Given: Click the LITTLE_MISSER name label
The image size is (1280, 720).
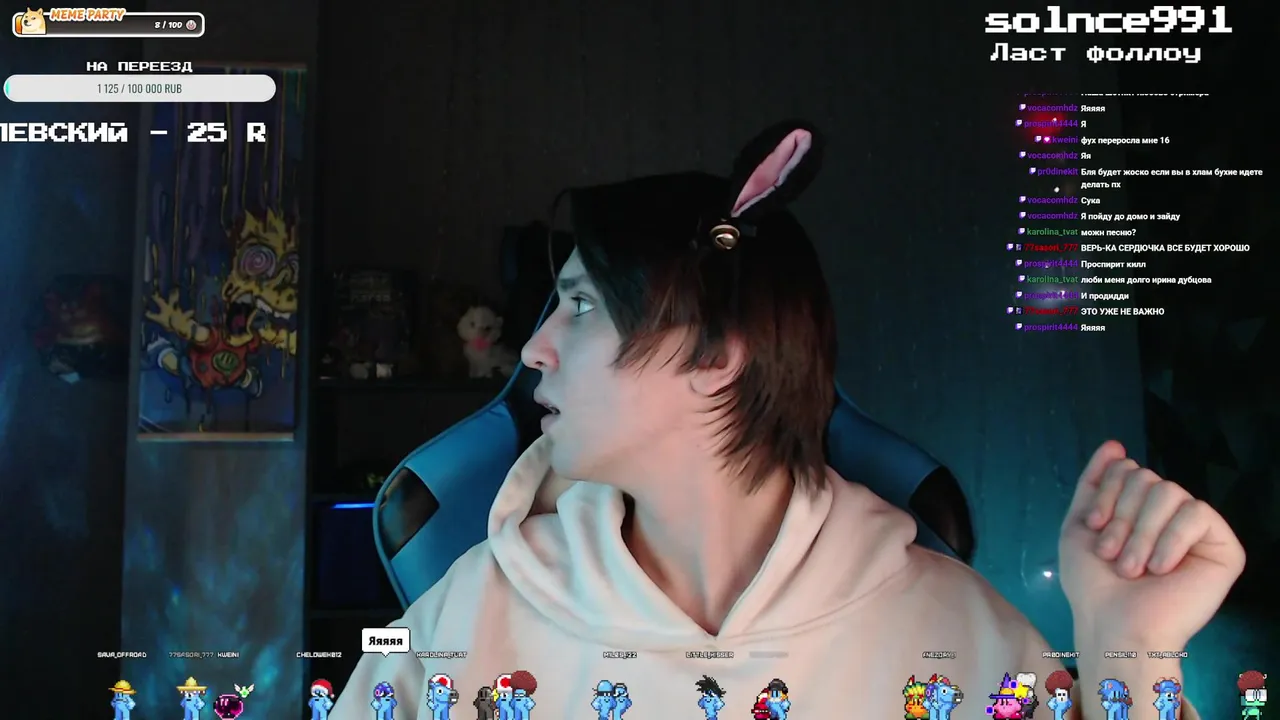Looking at the screenshot, I should [710, 655].
